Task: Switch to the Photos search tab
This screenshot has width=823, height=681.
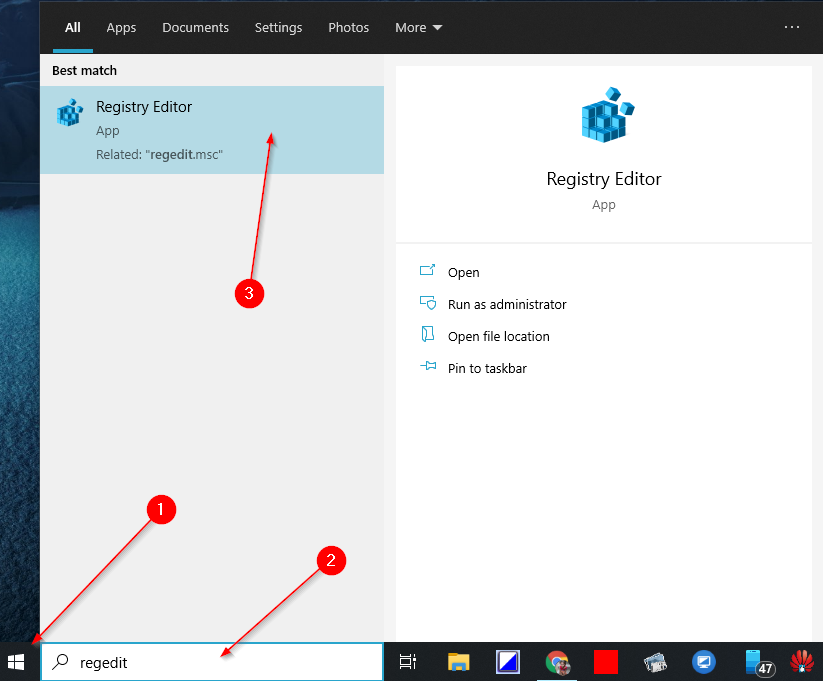Action: [x=349, y=27]
